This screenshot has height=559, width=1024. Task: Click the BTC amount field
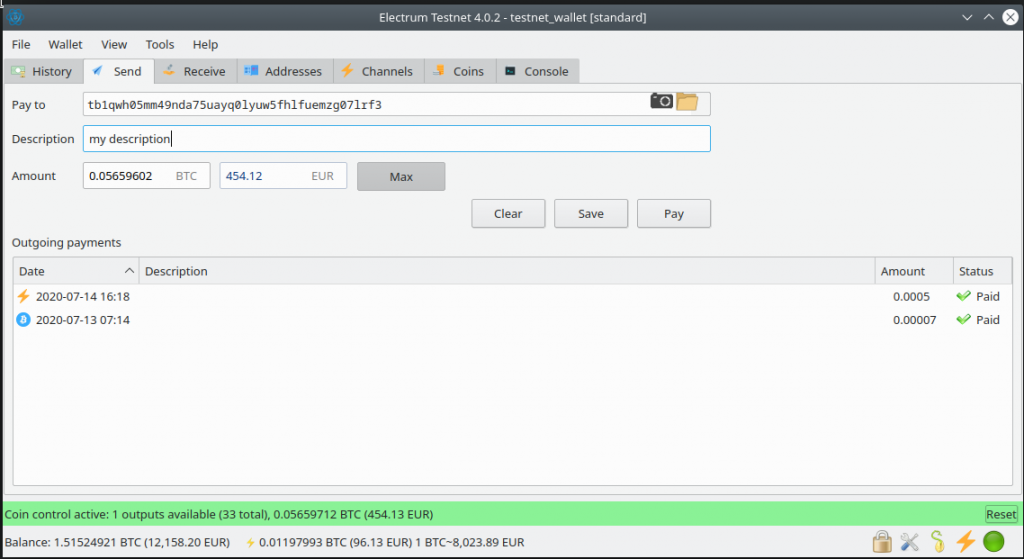(x=146, y=176)
